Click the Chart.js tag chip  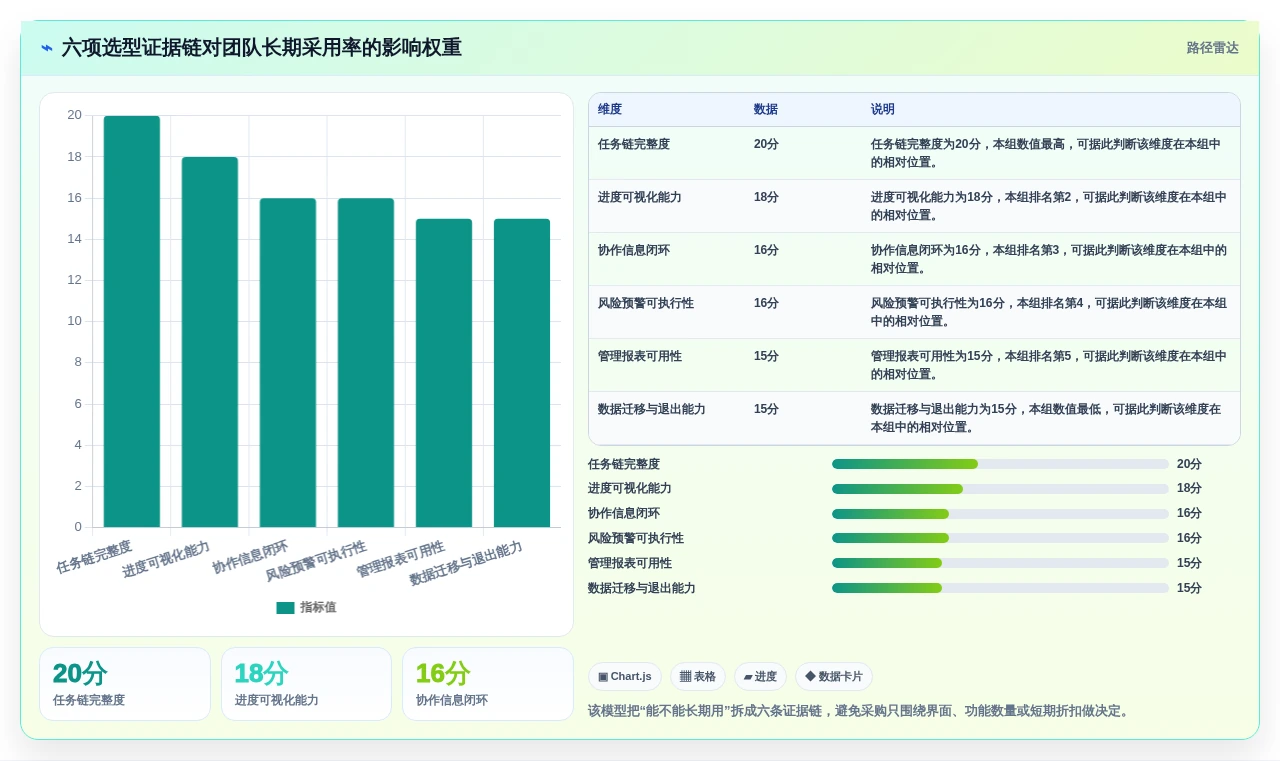625,676
